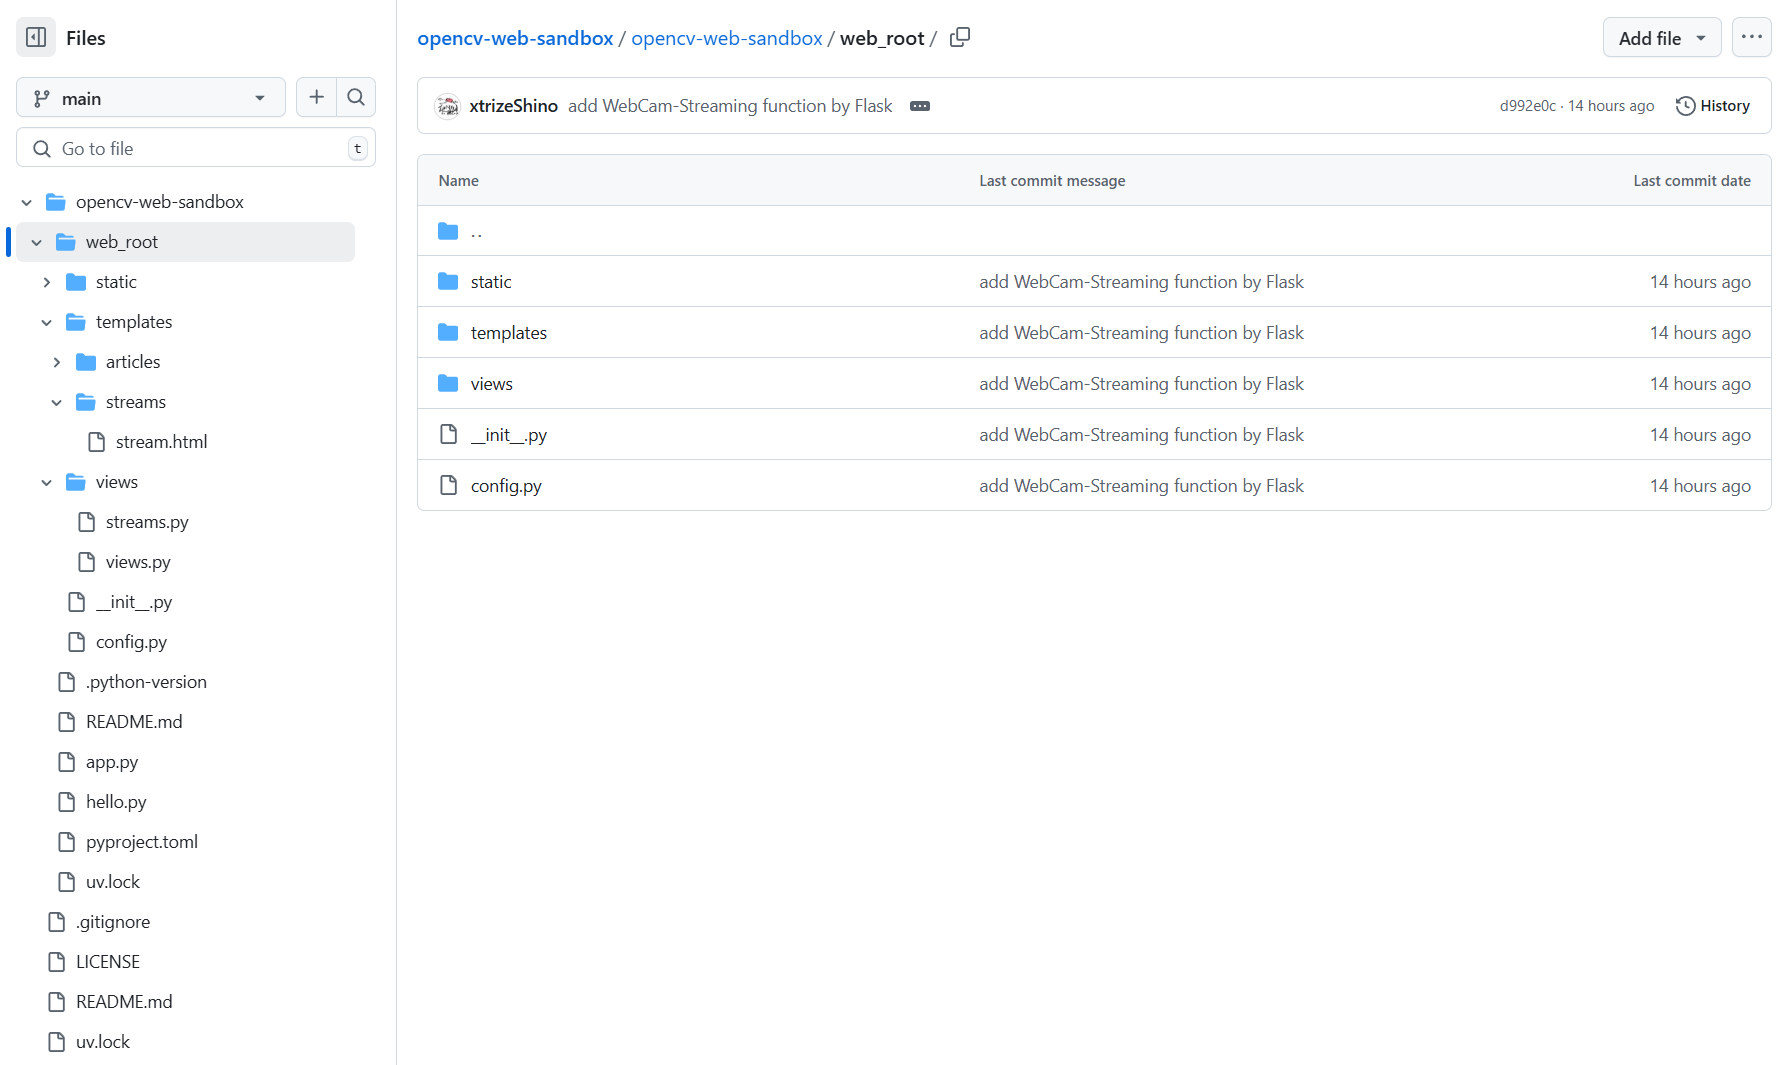Click the search magnifier icon beside branch selector

coord(356,97)
